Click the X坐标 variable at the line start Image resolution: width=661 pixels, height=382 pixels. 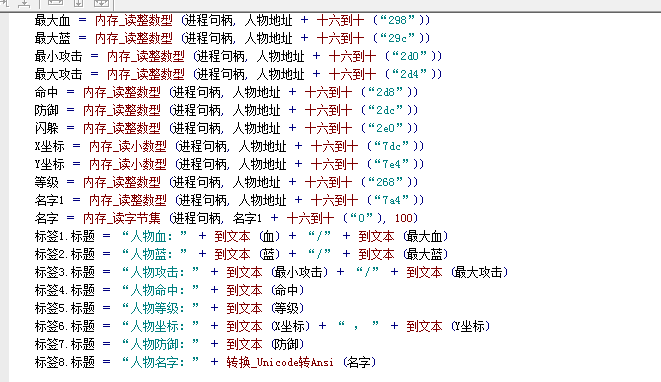(x=49, y=146)
